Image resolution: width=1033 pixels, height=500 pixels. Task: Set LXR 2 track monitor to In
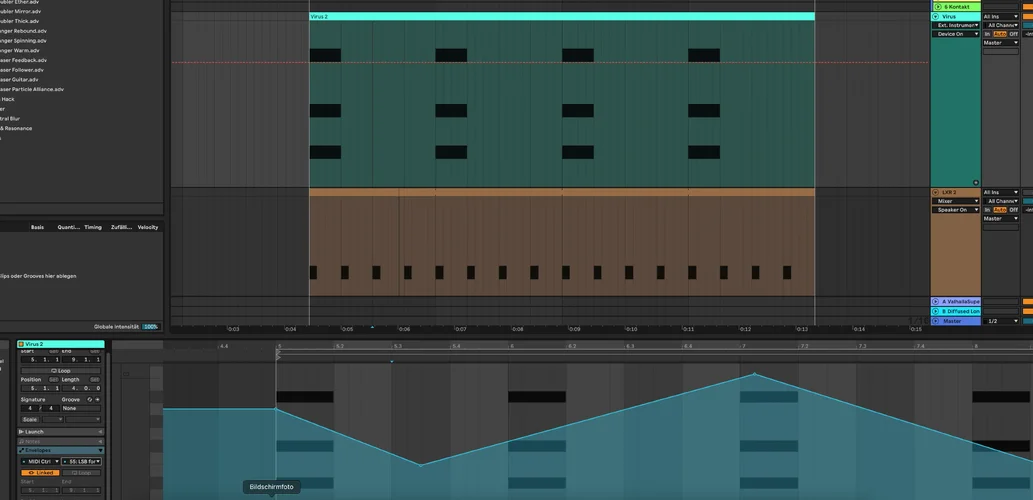(x=988, y=209)
